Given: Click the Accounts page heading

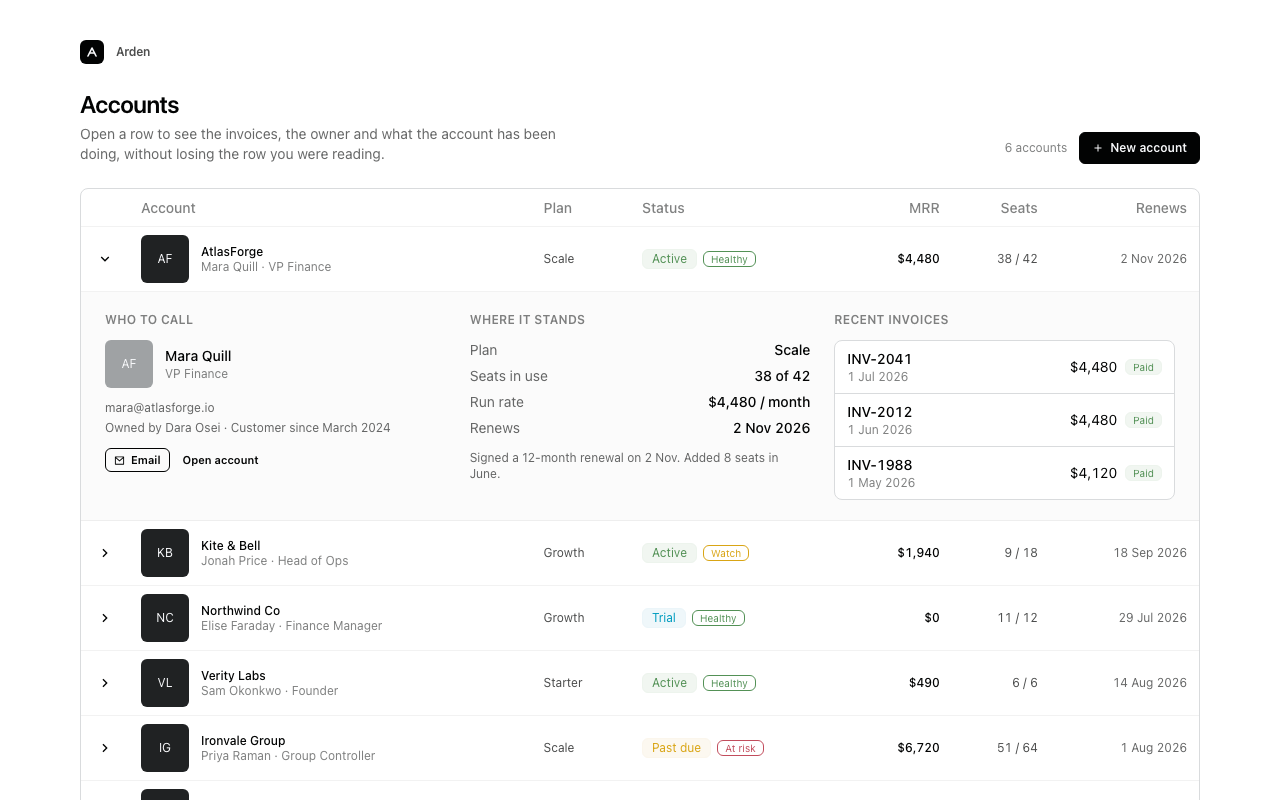Looking at the screenshot, I should [x=130, y=105].
